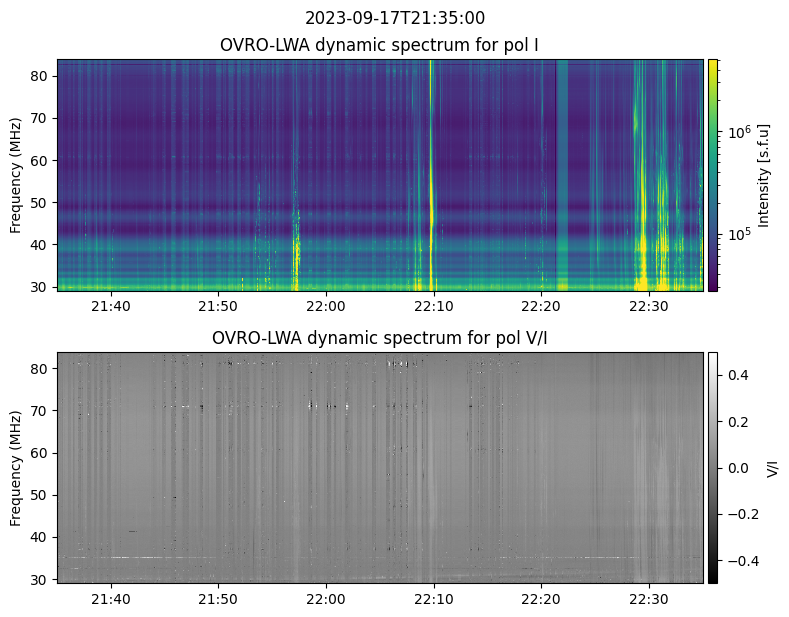Click the 0.4 tick on V/I colorbar
Viewport: 789px width, 617px height.
735,375
